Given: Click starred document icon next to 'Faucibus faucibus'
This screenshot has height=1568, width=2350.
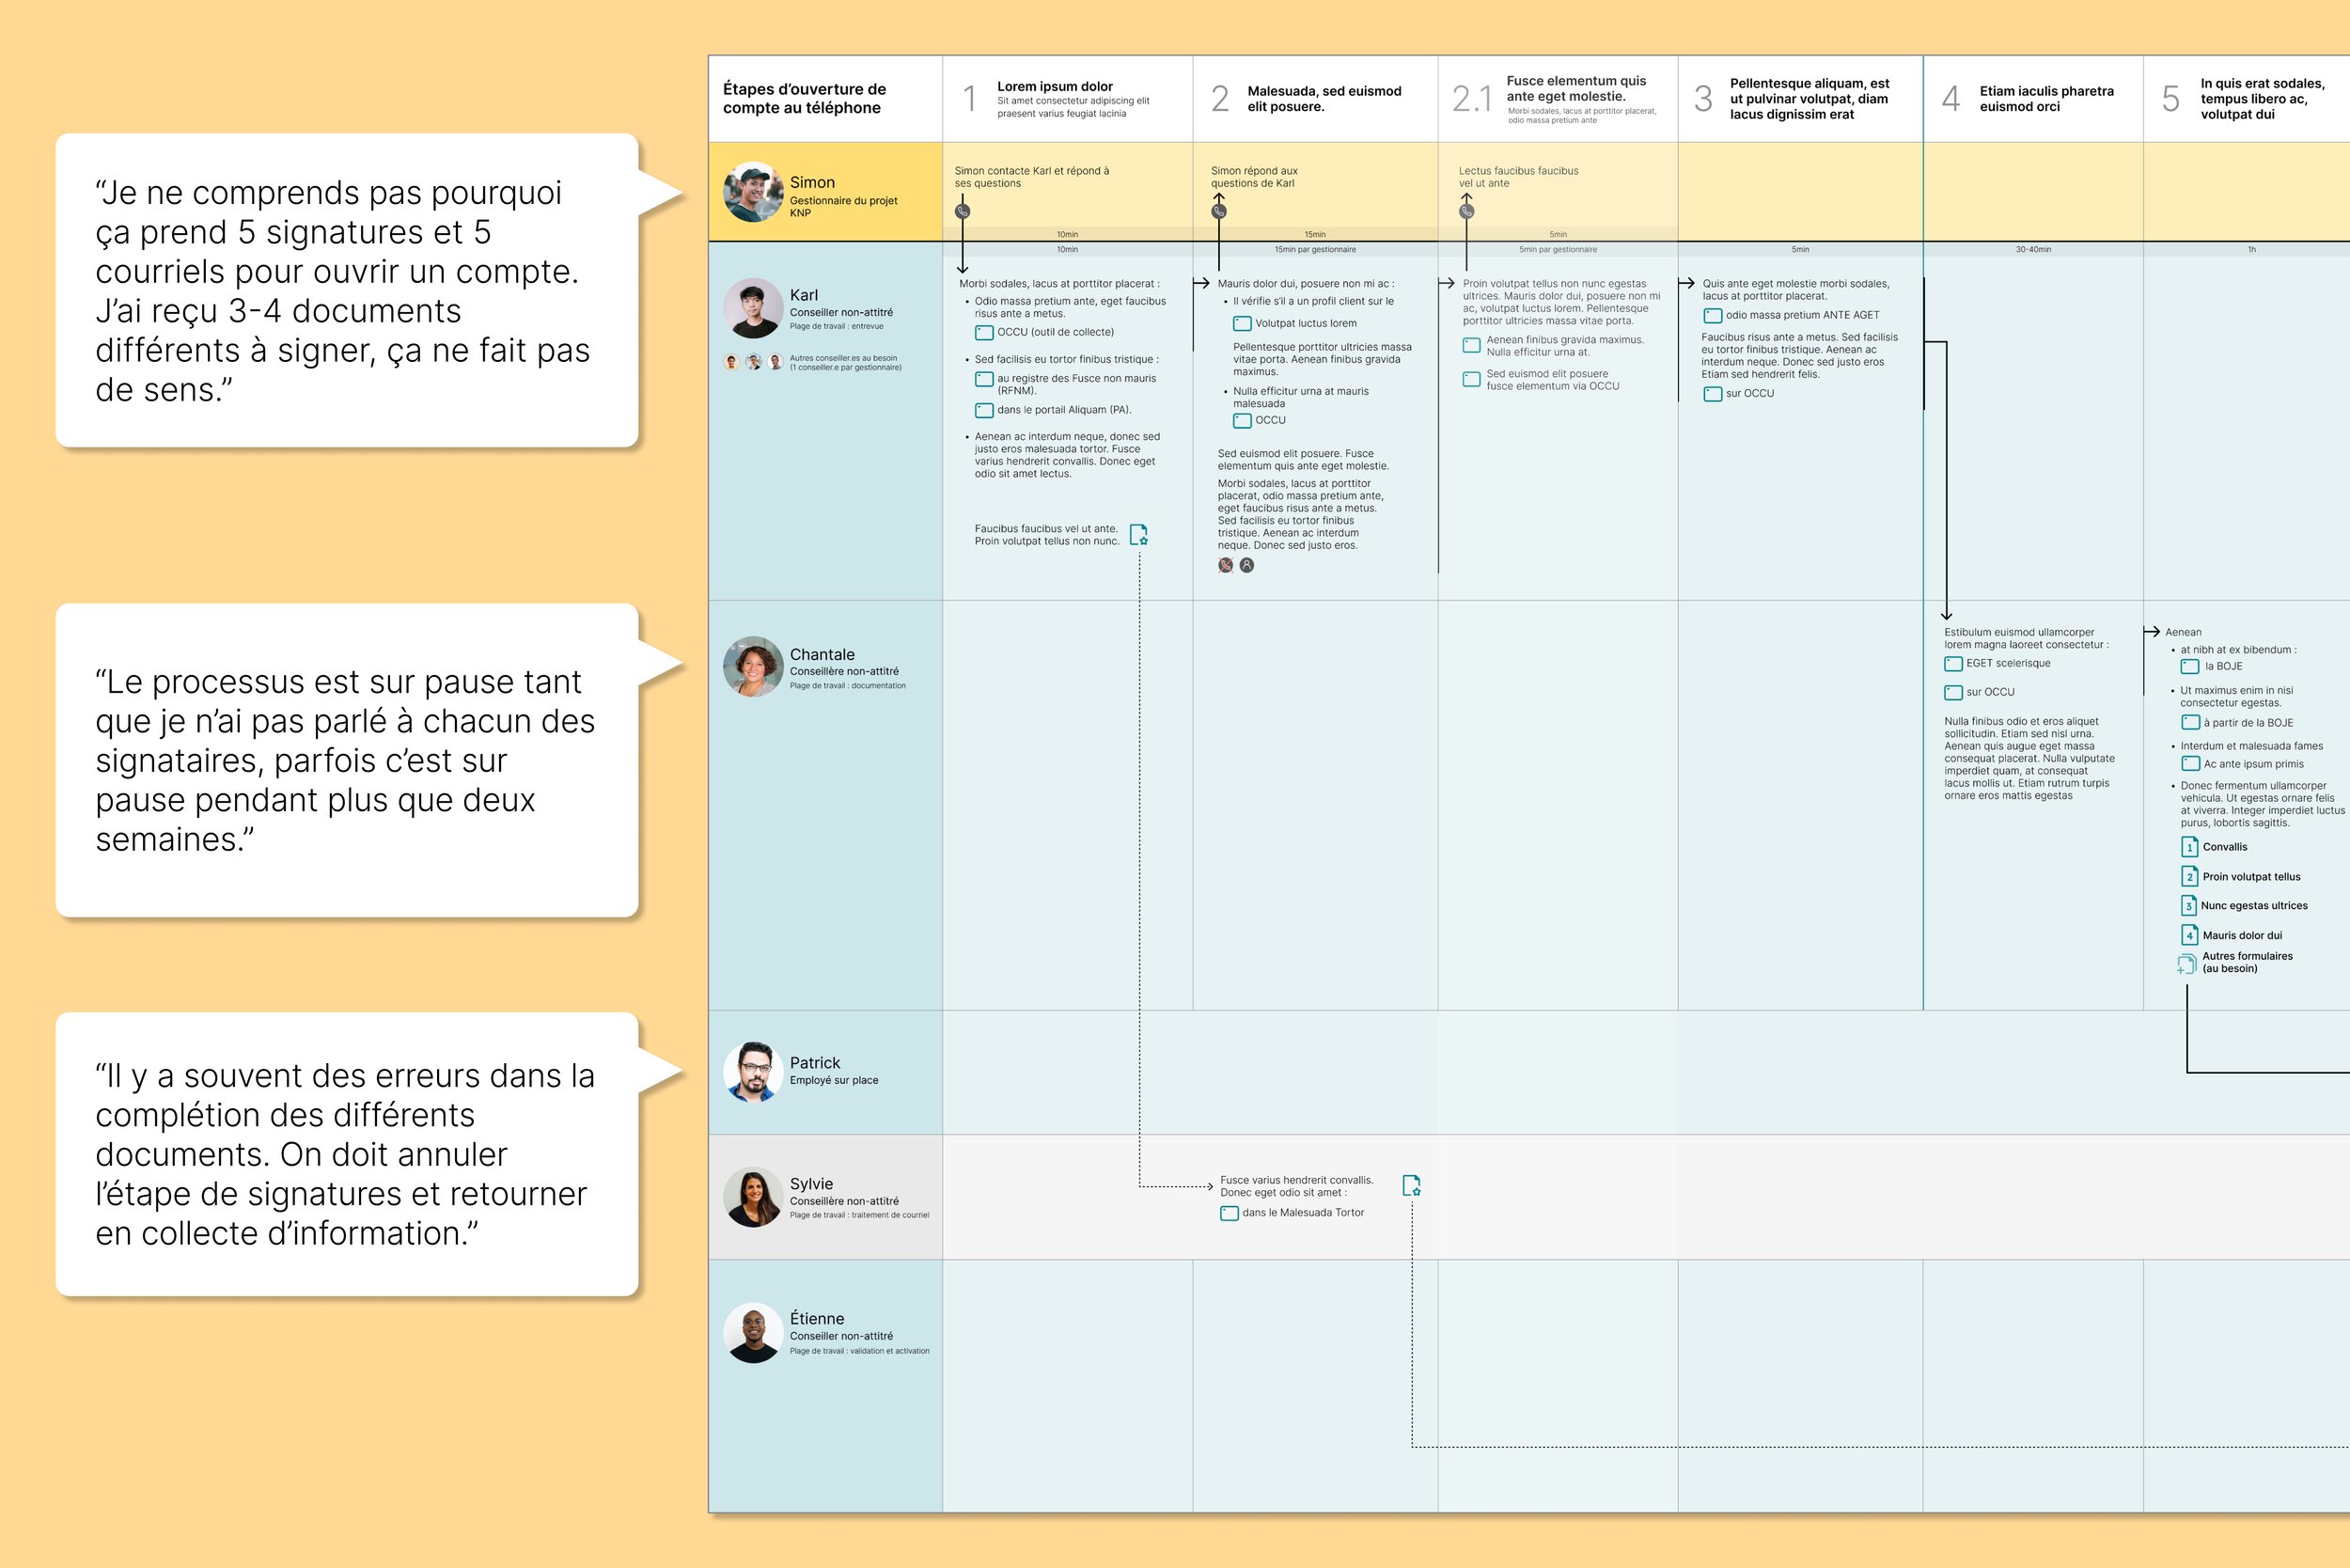Looking at the screenshot, I should pyautogui.click(x=1138, y=535).
